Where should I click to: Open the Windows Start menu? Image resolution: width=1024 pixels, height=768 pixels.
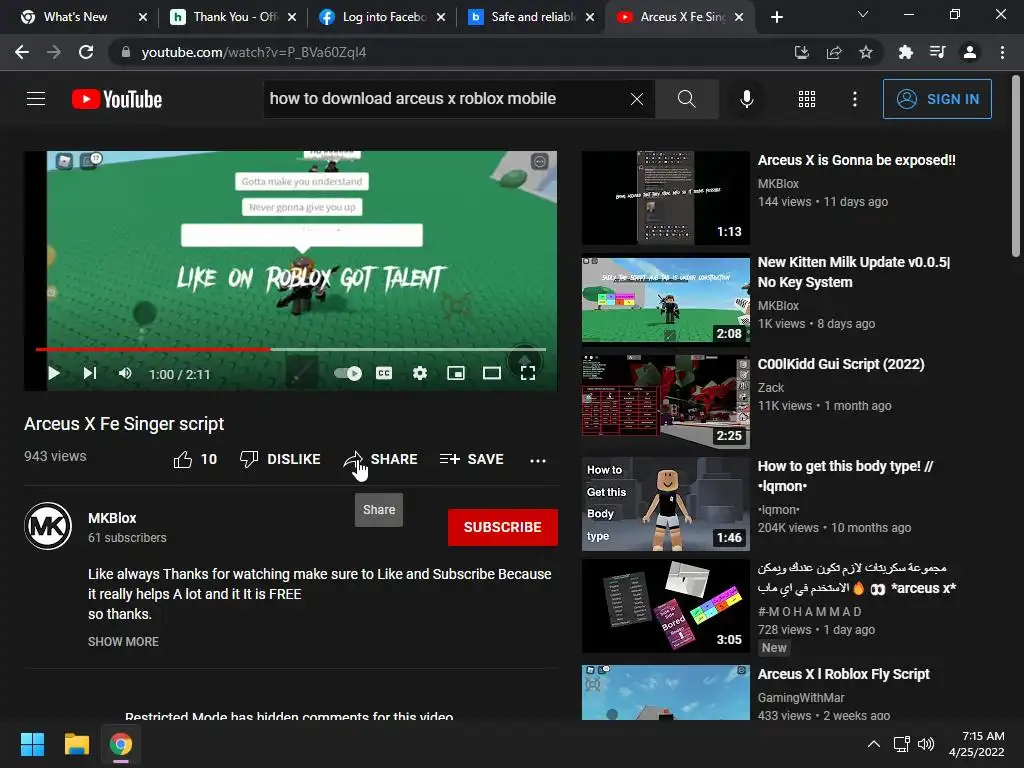(x=32, y=744)
